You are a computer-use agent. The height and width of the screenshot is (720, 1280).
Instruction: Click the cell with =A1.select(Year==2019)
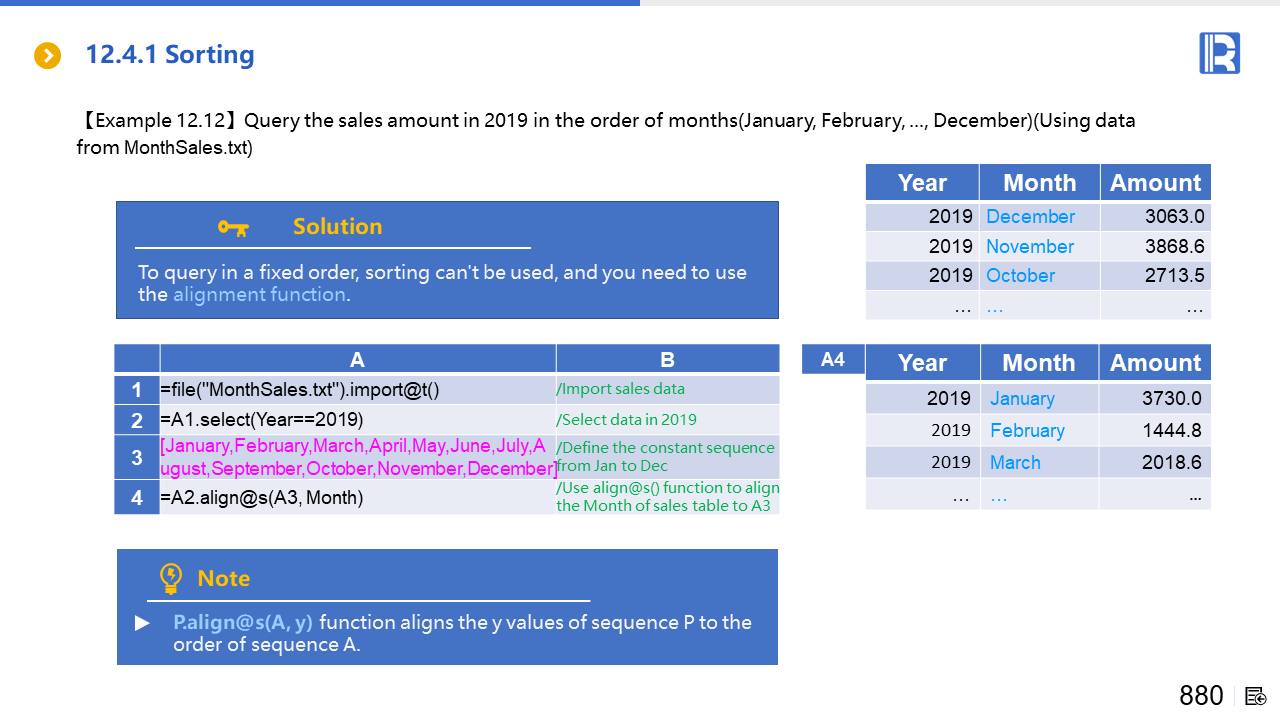point(357,419)
